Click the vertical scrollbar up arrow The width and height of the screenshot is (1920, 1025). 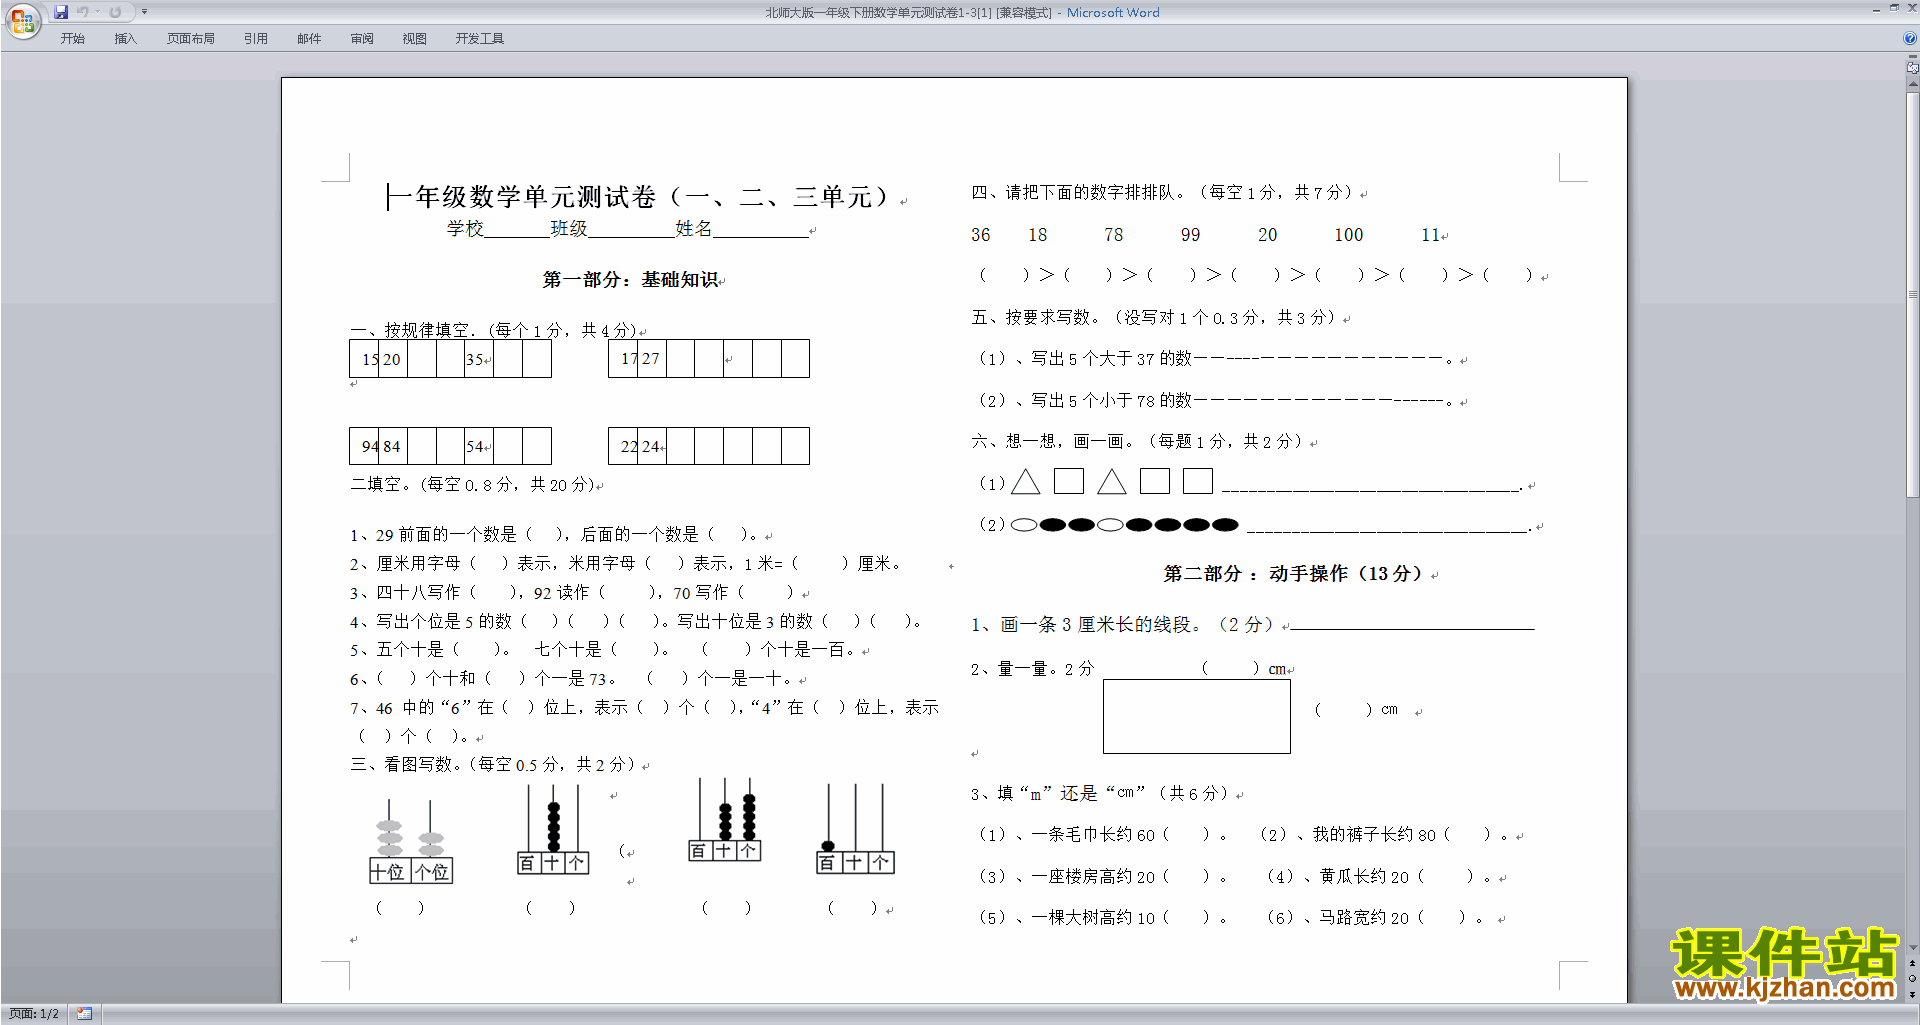pos(1912,85)
